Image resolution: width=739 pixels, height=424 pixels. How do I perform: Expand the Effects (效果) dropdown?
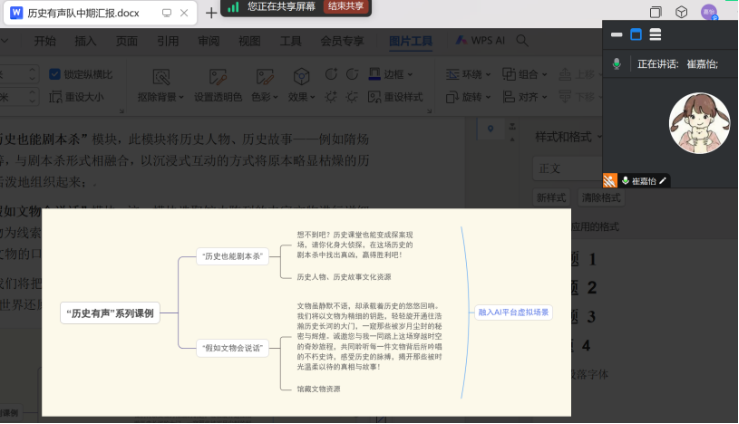pyautogui.click(x=302, y=97)
